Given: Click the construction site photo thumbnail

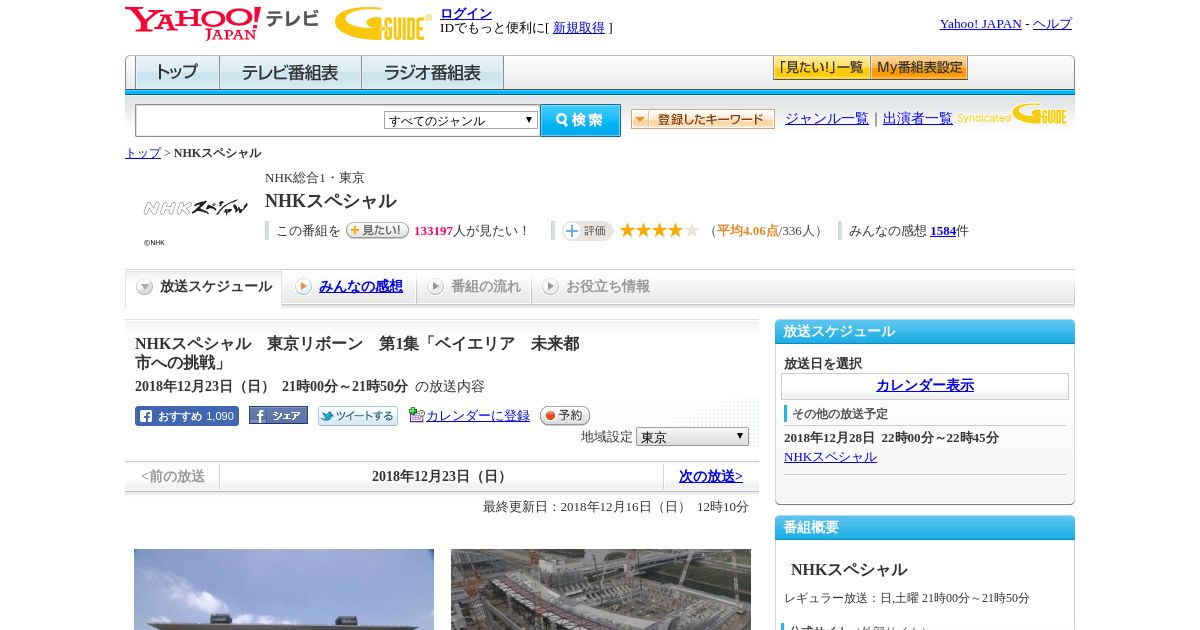Looking at the screenshot, I should pyautogui.click(x=601, y=589).
